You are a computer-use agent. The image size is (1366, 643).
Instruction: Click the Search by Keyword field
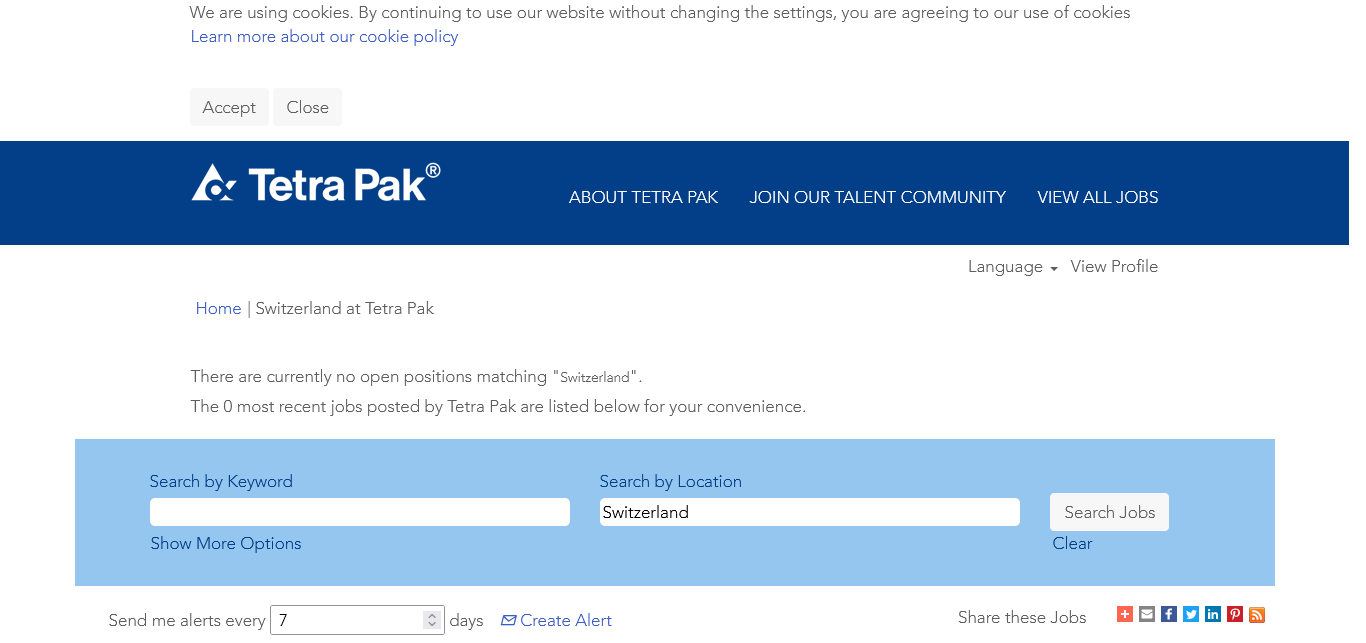[360, 512]
